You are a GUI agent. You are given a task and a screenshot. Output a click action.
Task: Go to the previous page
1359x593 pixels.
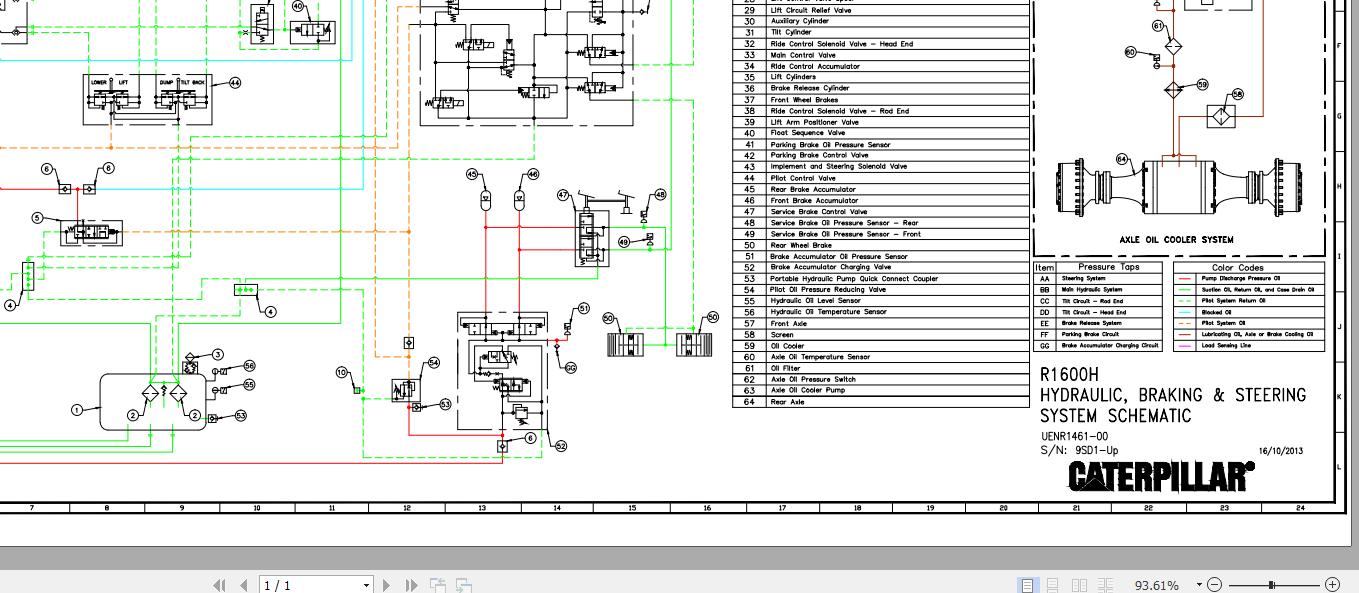point(244,585)
